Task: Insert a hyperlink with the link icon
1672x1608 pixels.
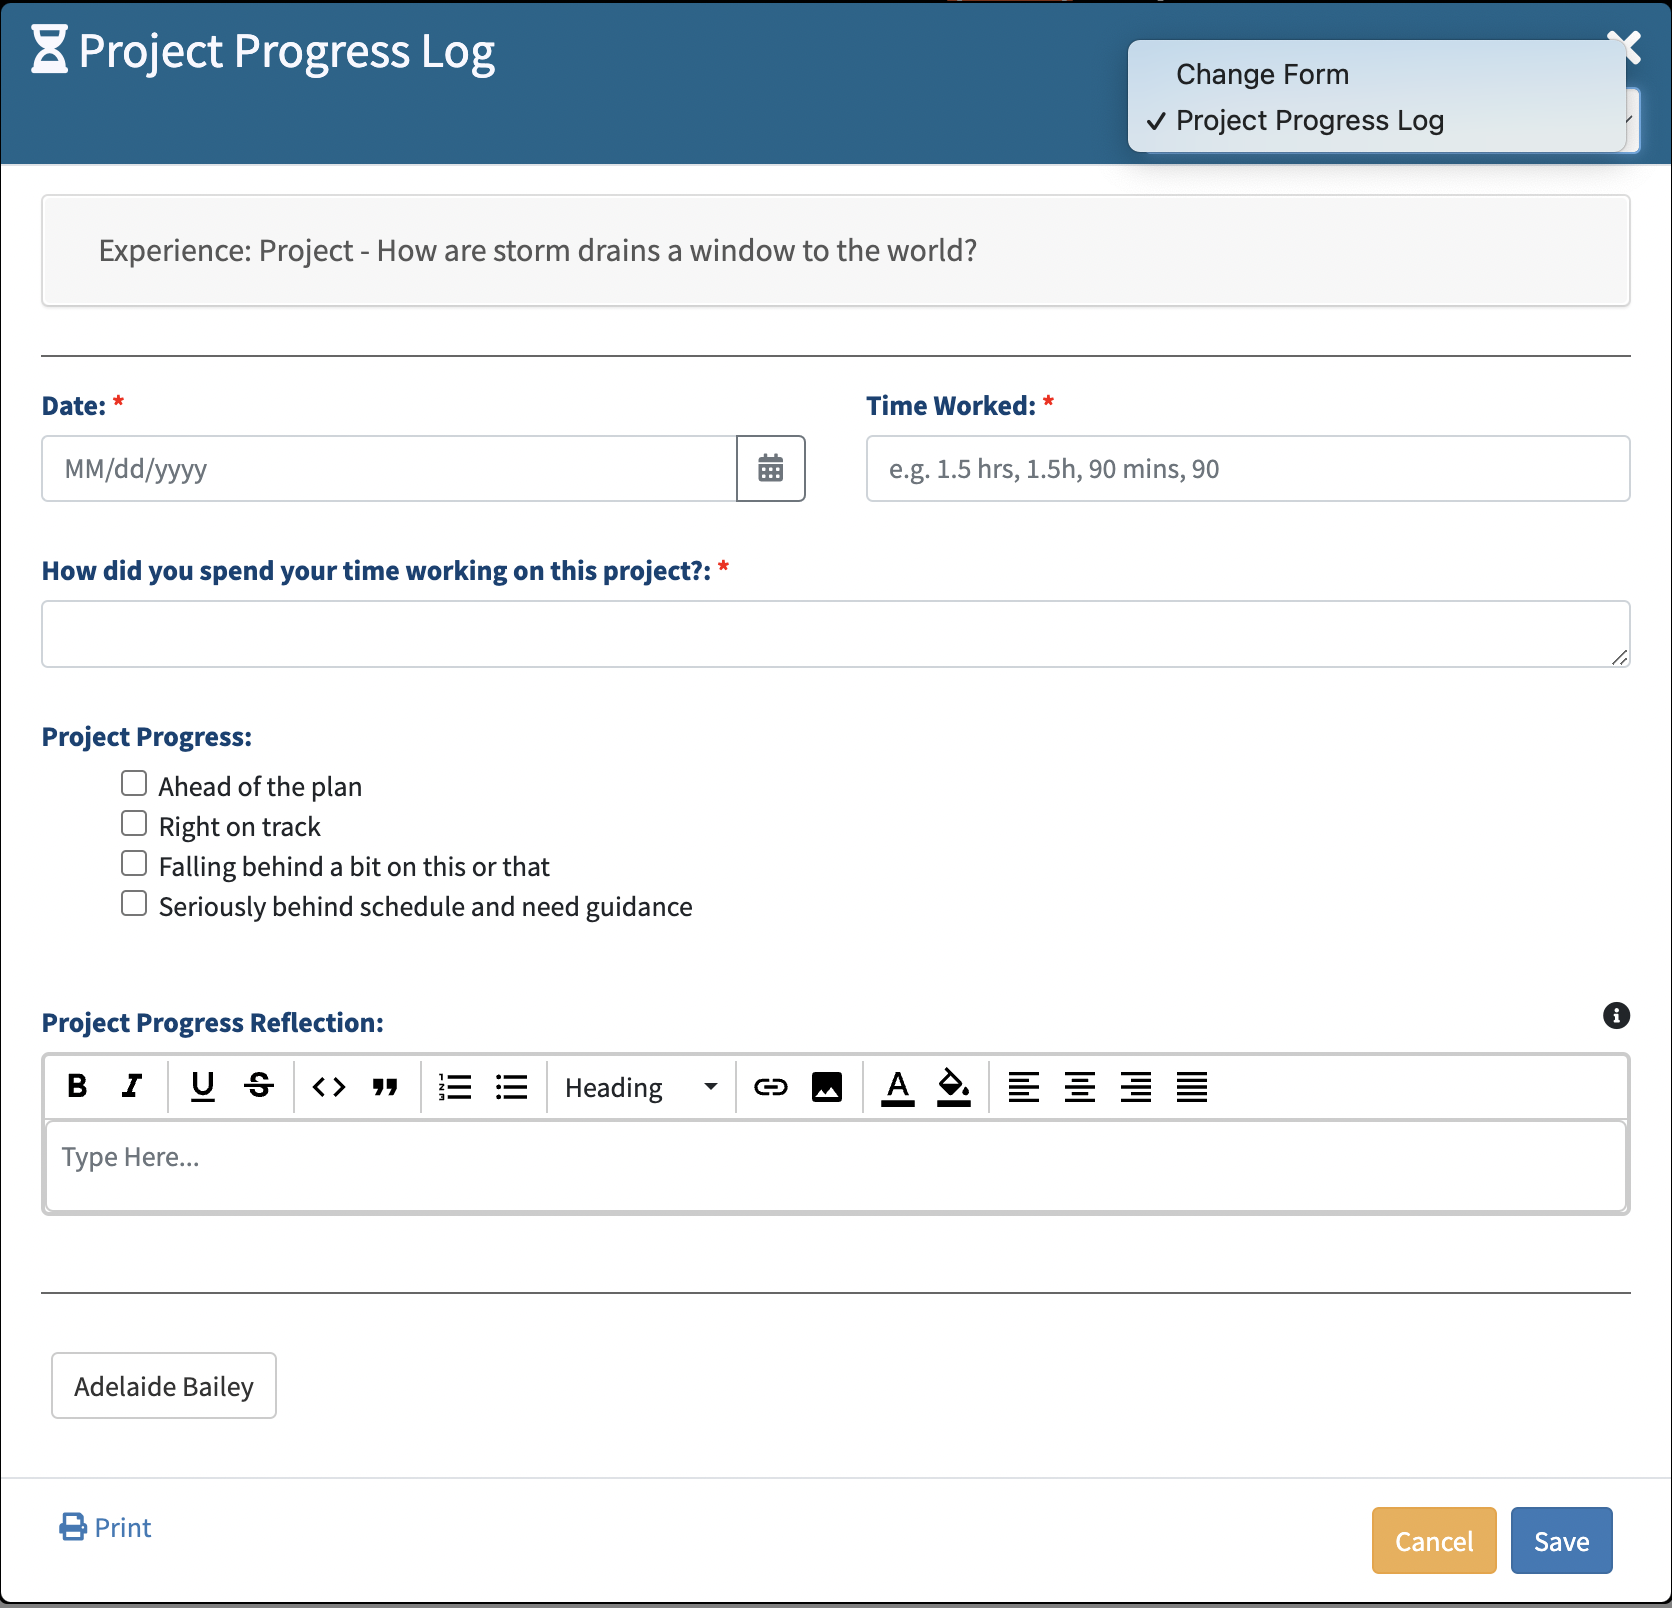Action: pos(771,1086)
